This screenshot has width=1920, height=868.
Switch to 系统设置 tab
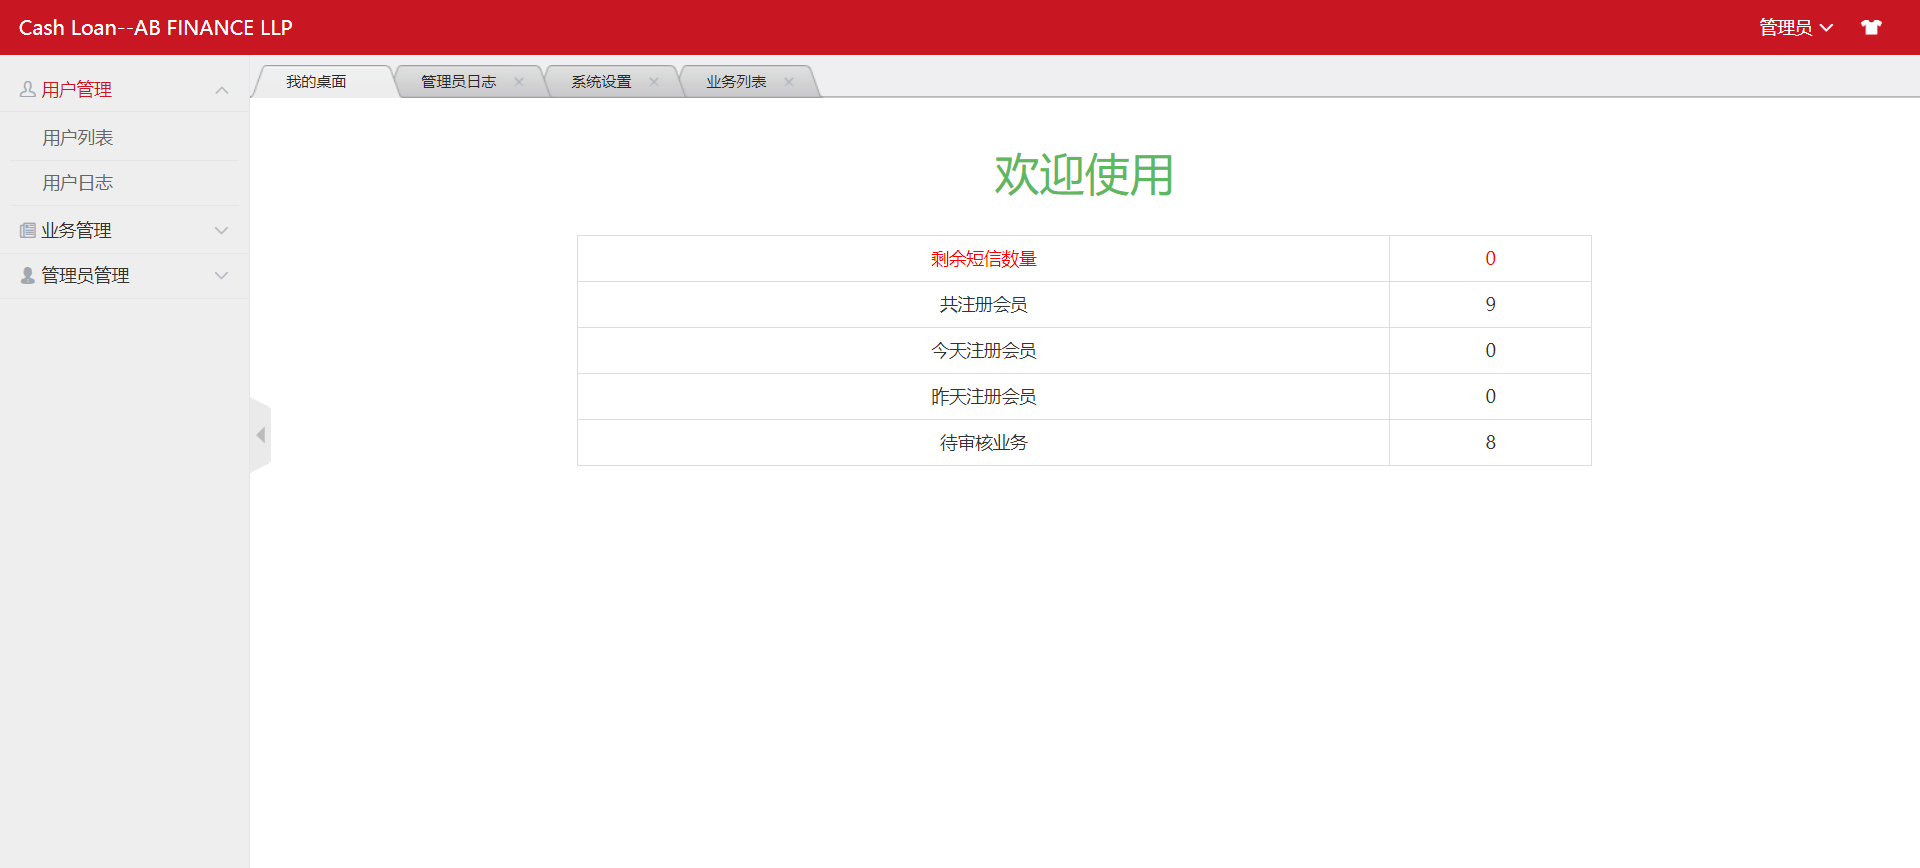coord(601,82)
